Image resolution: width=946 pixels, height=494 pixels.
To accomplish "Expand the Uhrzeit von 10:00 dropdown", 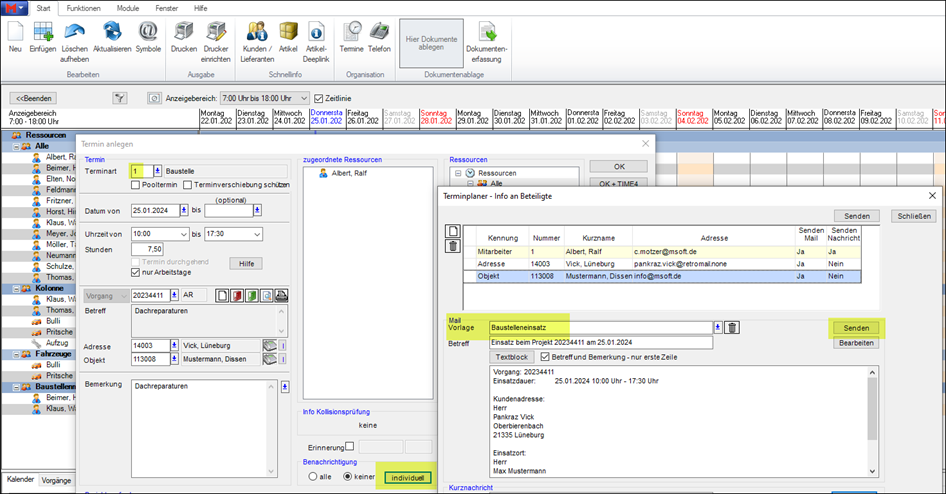I will (182, 234).
